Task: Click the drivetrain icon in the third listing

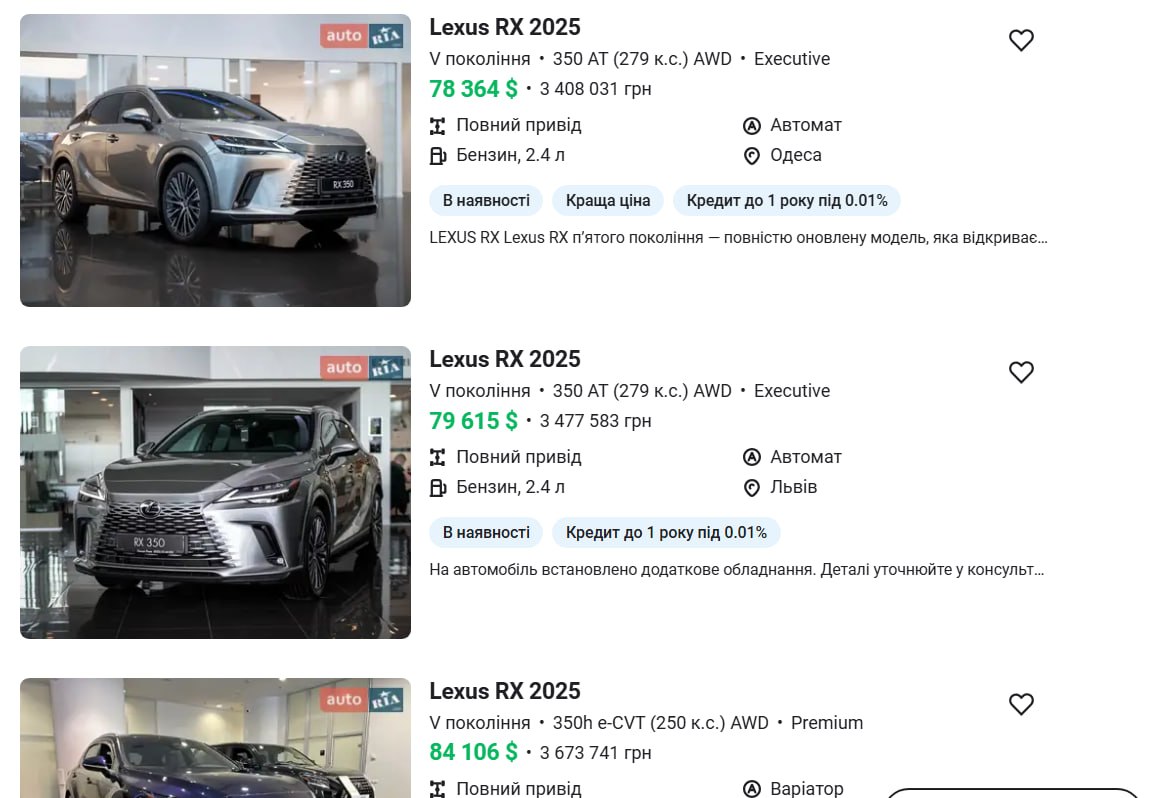Action: point(438,789)
